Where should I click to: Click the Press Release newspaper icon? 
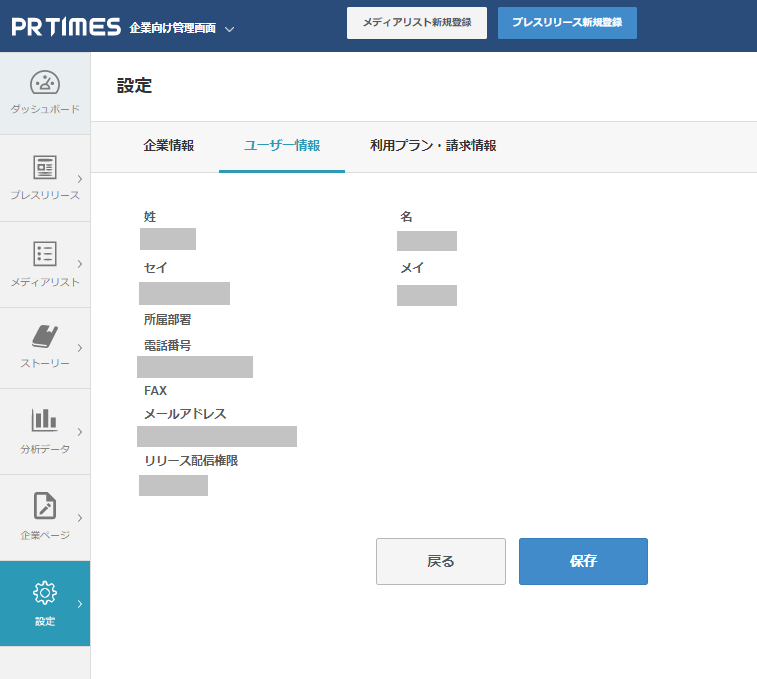45,167
